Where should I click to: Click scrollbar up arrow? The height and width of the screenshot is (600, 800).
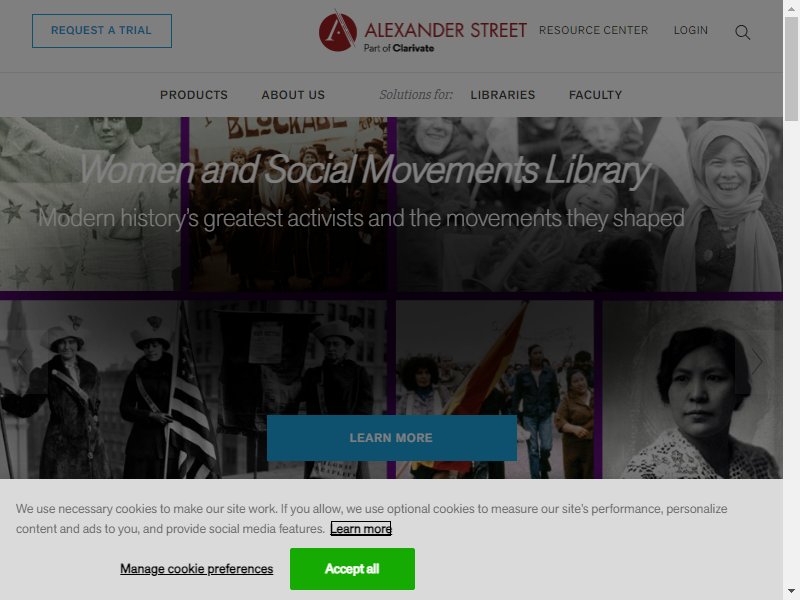point(791,8)
